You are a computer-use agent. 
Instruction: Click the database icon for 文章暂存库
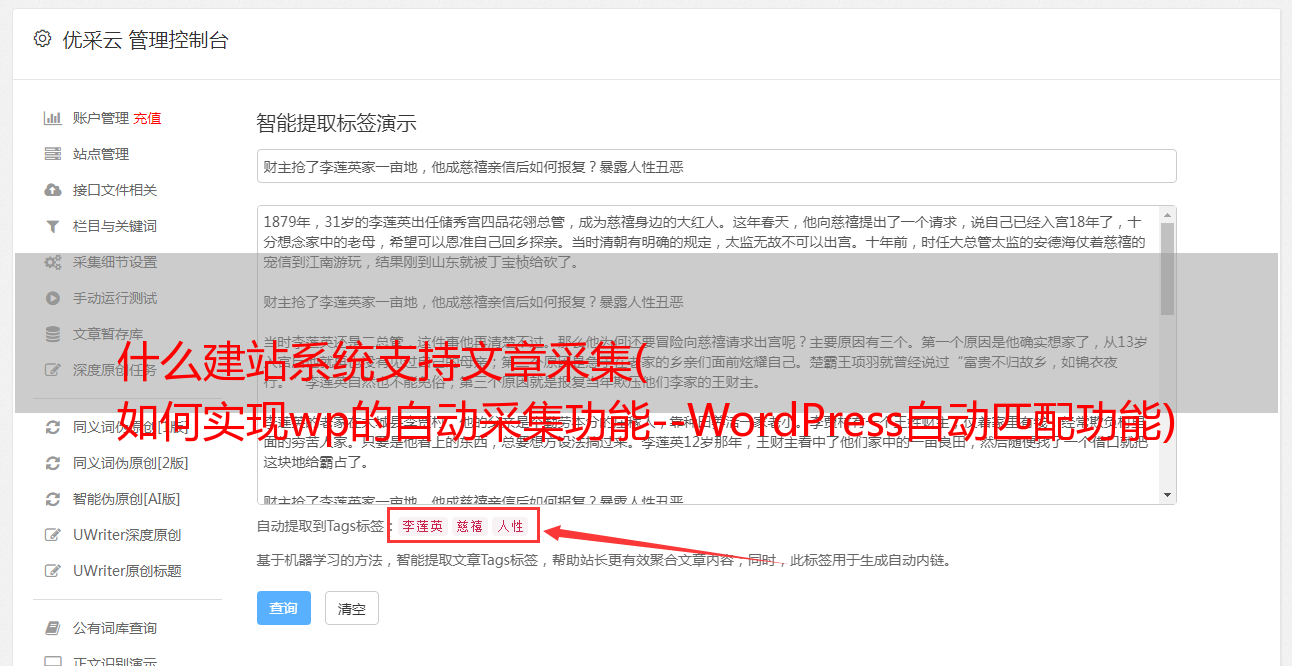pos(53,334)
